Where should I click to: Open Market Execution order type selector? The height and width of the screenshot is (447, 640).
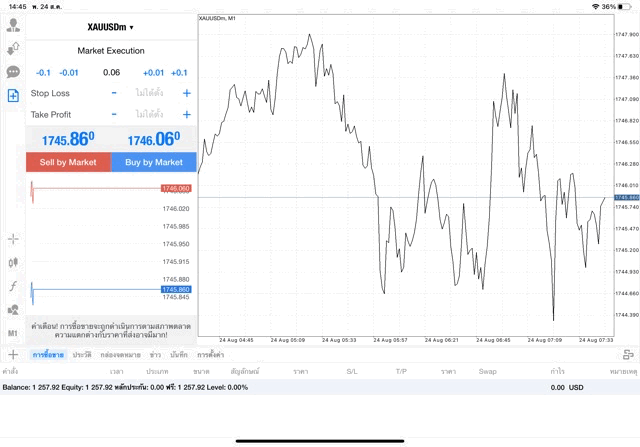pyautogui.click(x=111, y=51)
